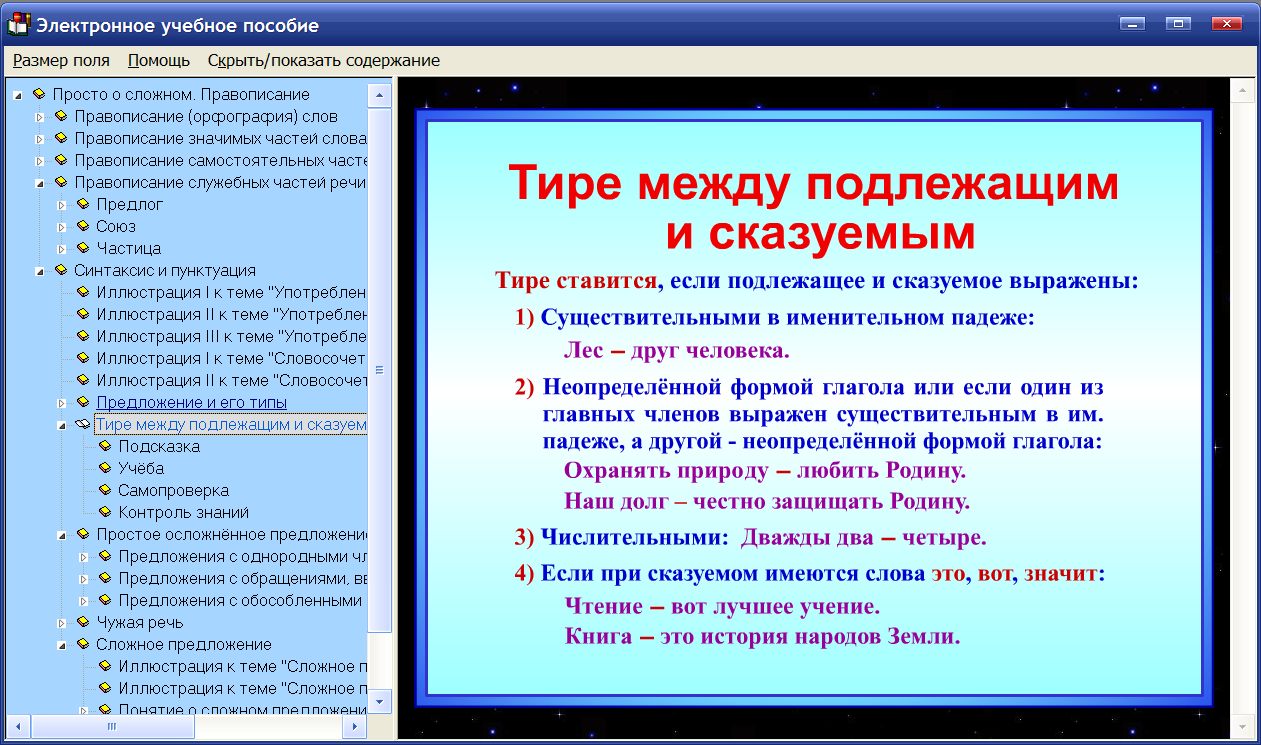1261x745 pixels.
Task: Click book icon beside Правописание служебных частей речи
Action: [61, 182]
